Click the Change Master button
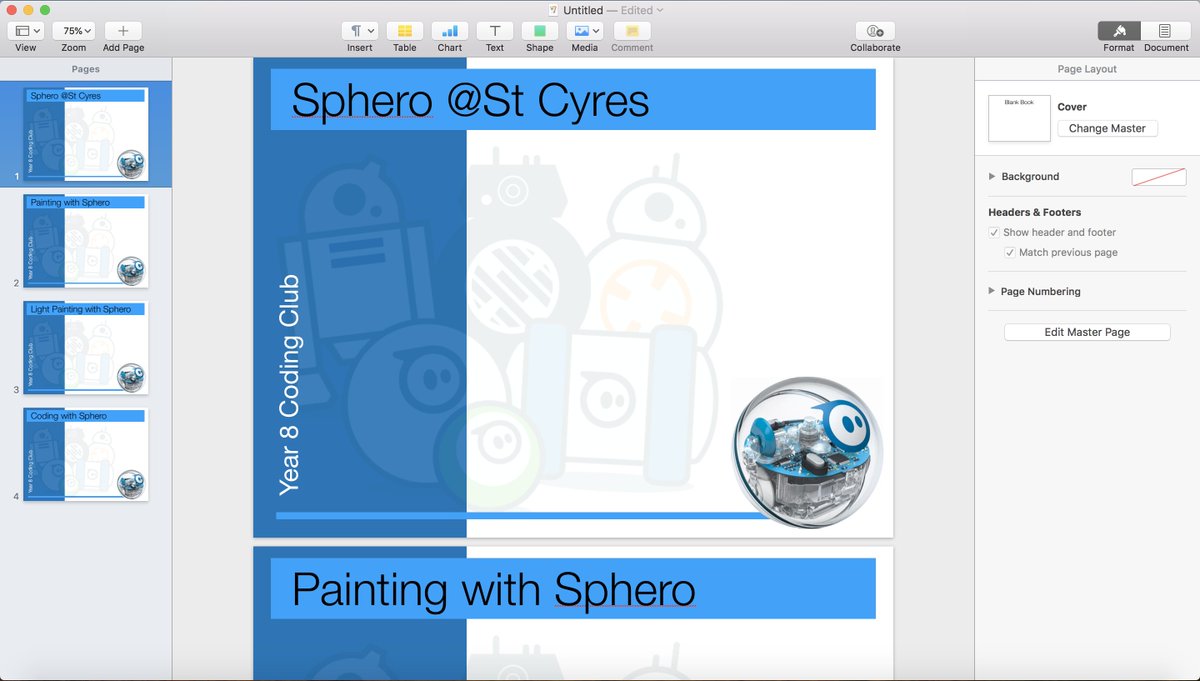 point(1107,128)
